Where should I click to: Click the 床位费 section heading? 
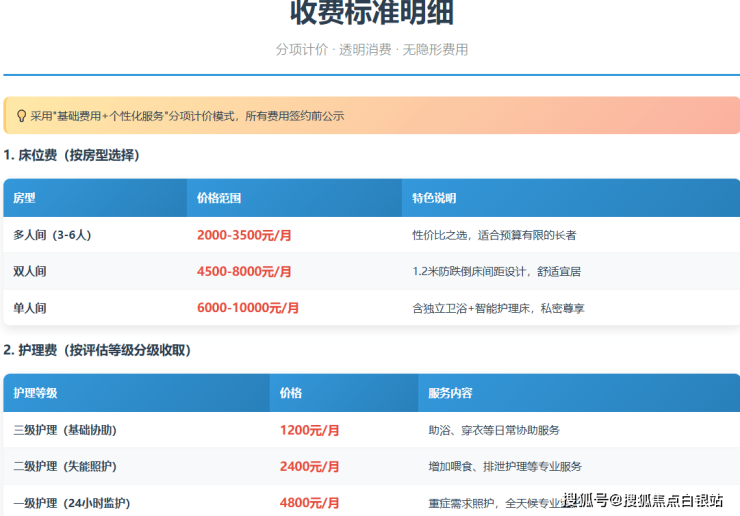pyautogui.click(x=71, y=156)
